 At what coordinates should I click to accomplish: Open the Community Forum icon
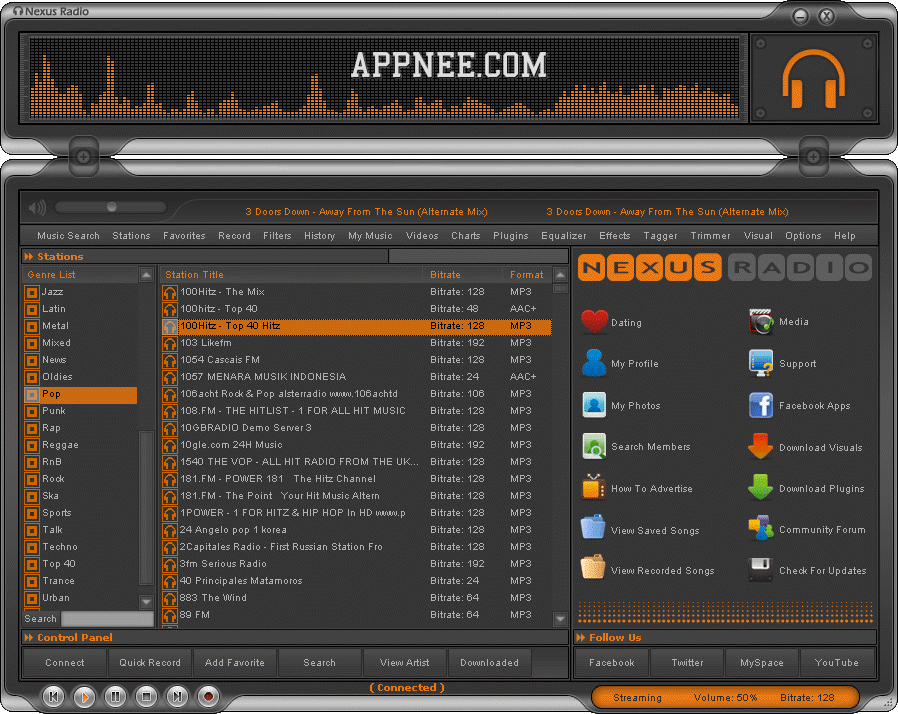point(761,528)
